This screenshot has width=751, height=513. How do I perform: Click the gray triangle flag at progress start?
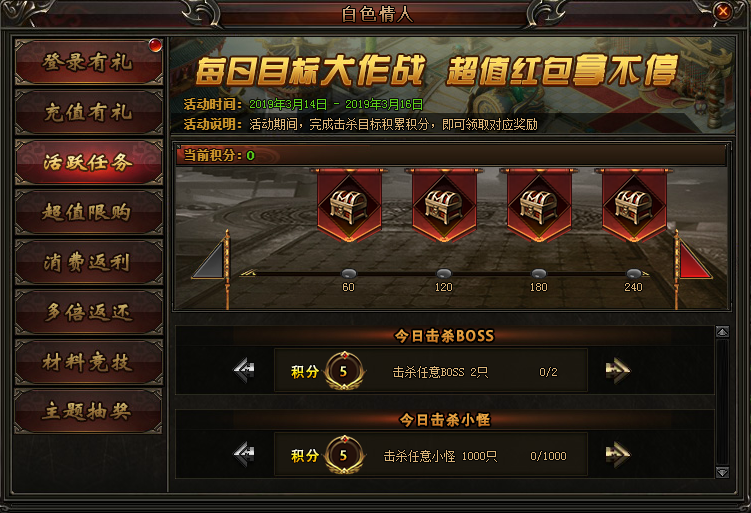(210, 260)
